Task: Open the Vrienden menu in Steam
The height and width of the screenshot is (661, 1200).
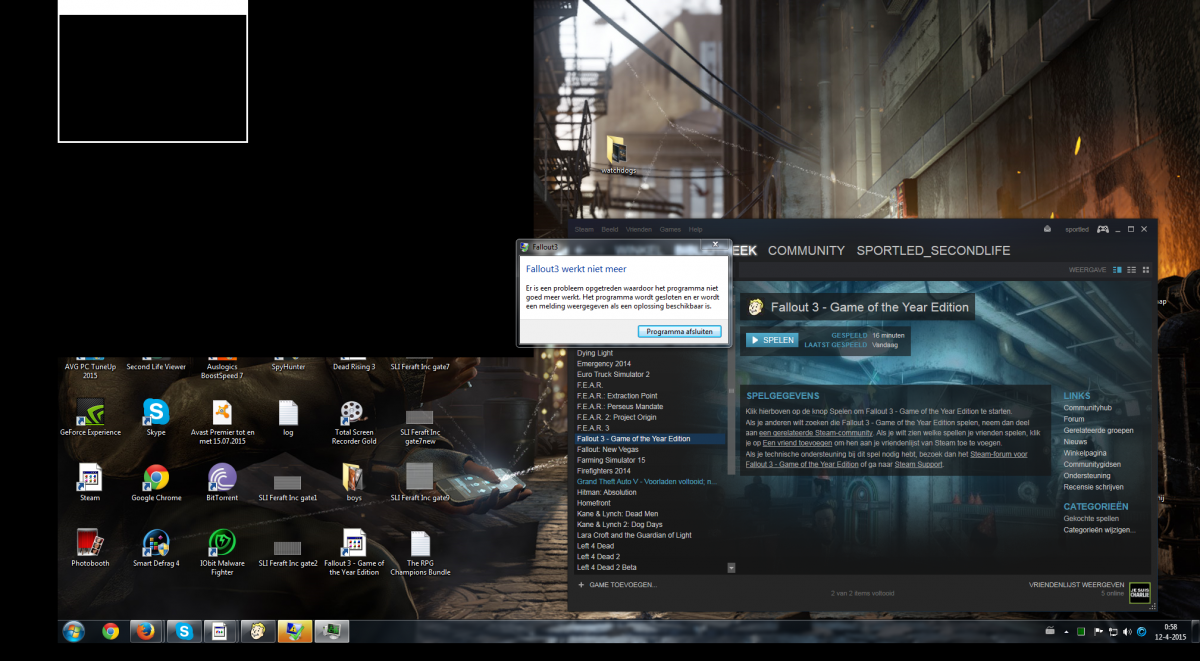Action: point(639,229)
